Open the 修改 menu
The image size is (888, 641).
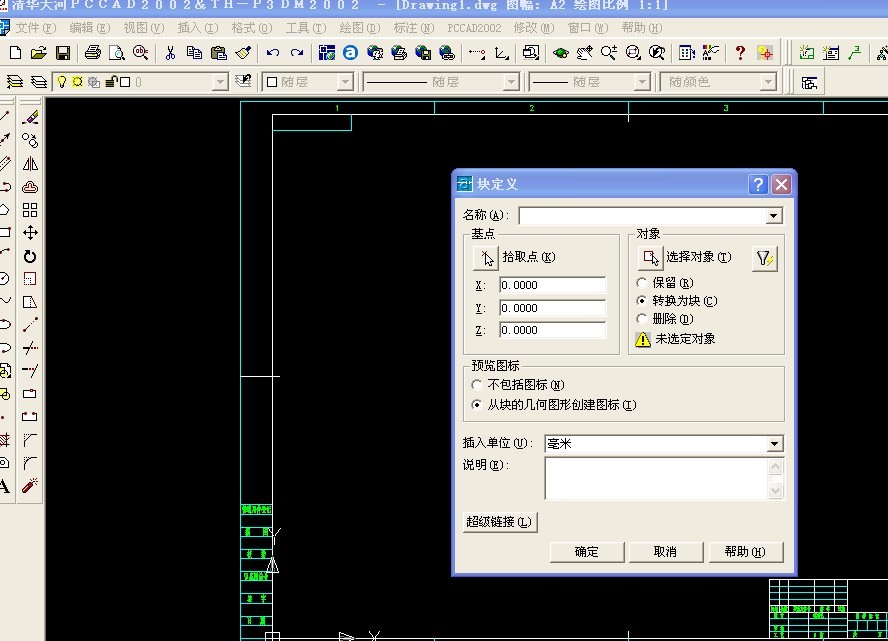pyautogui.click(x=533, y=28)
